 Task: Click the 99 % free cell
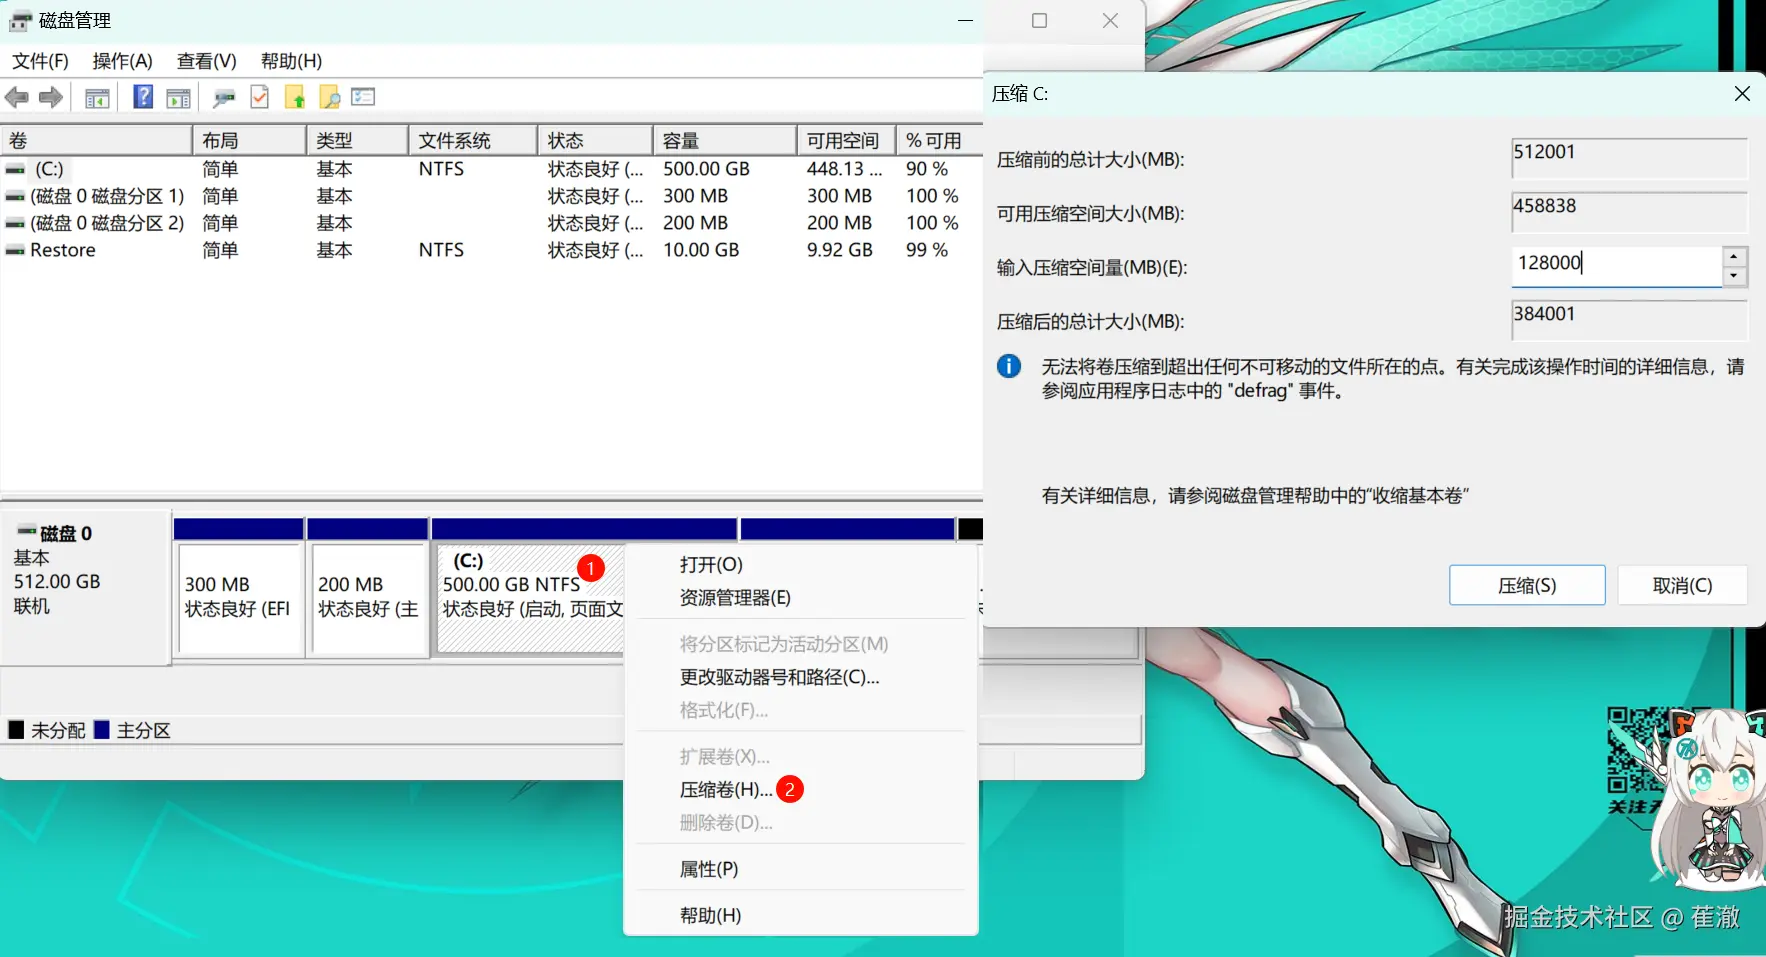click(927, 250)
